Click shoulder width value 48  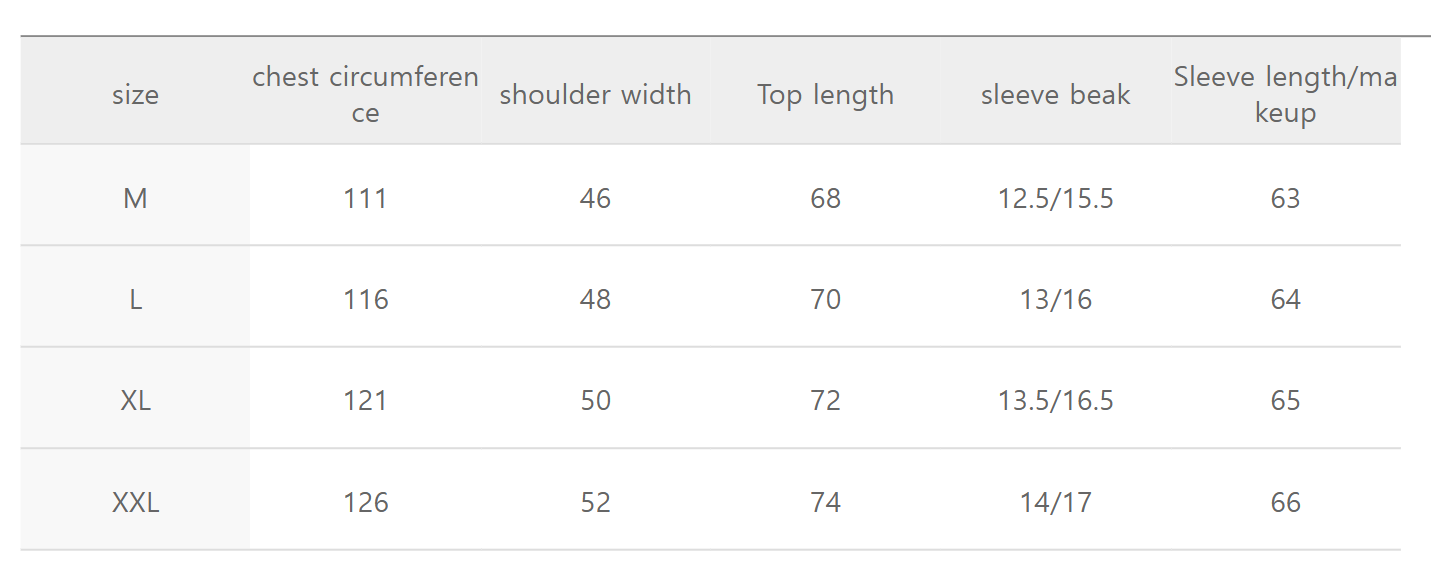click(595, 299)
